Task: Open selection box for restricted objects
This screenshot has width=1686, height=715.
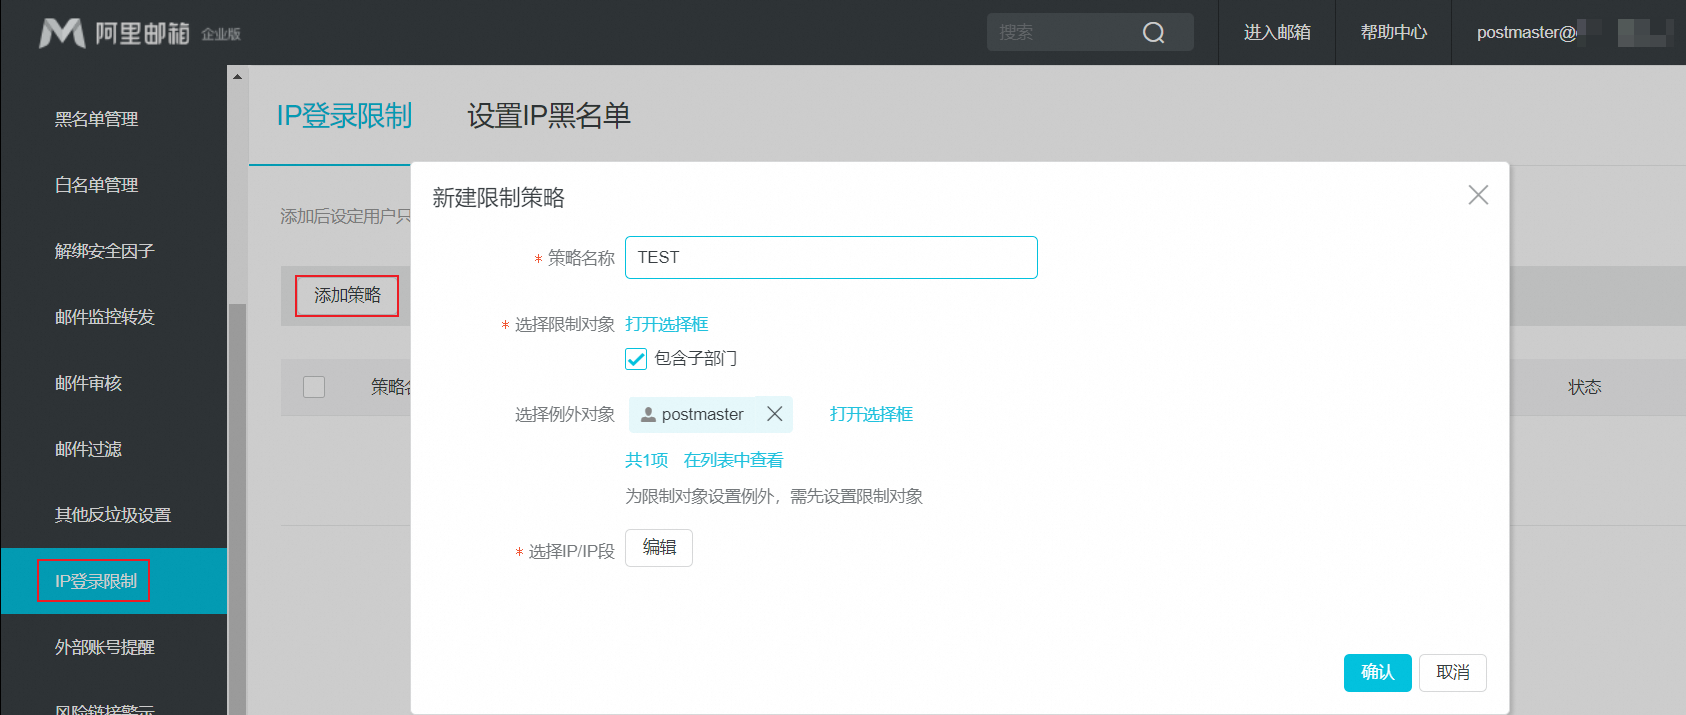Action: pos(666,324)
